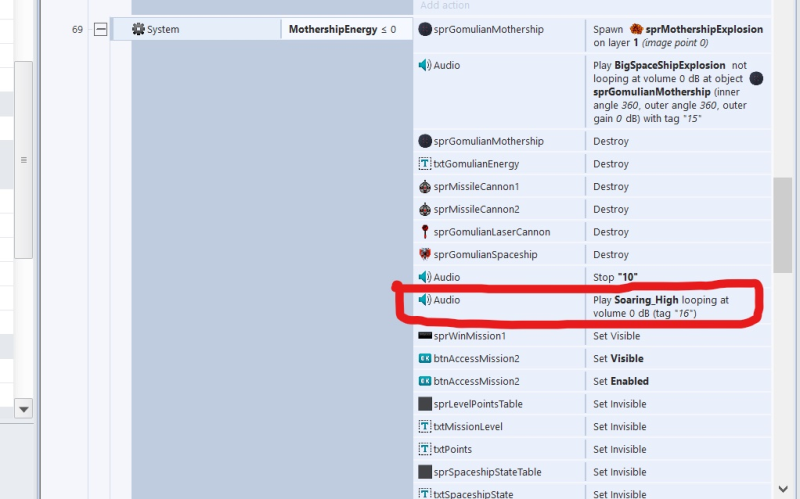Select the MothershipEnergy ≤ 0 condition
800x499 pixels.
(342, 30)
